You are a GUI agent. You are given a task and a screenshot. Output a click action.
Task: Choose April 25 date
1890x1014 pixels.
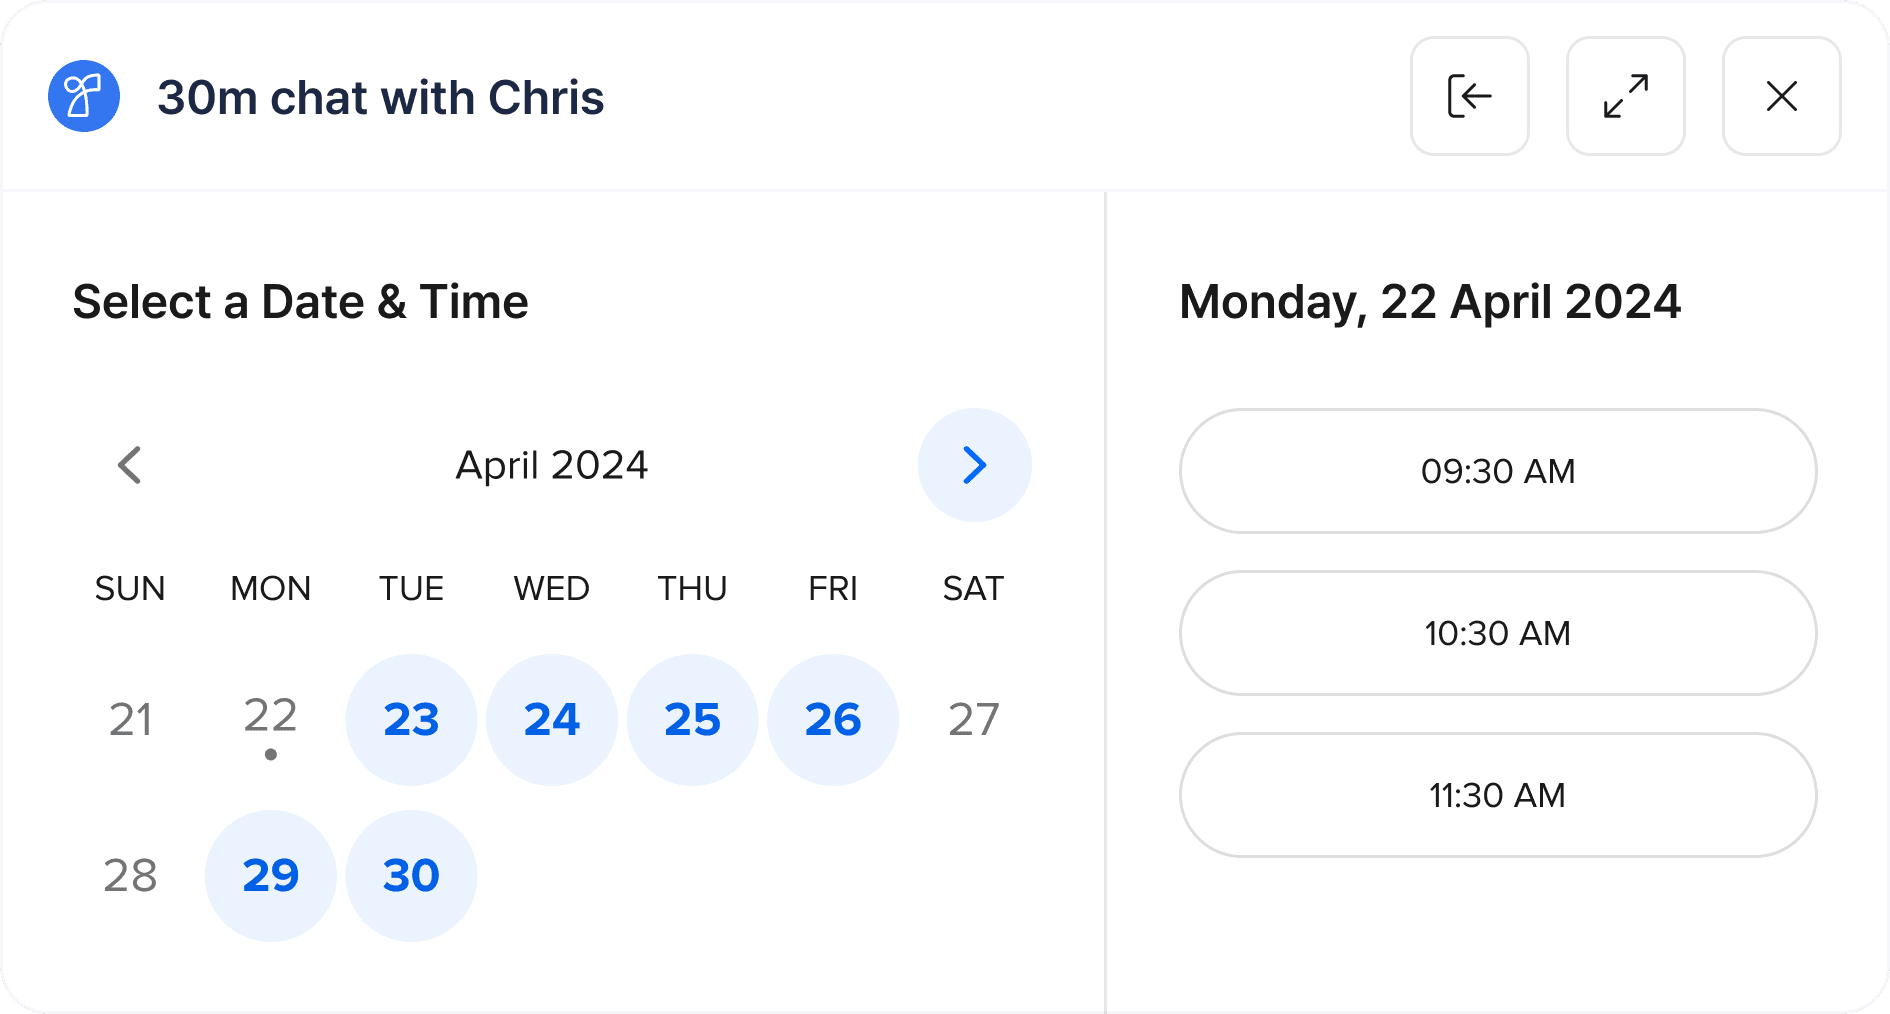coord(692,720)
